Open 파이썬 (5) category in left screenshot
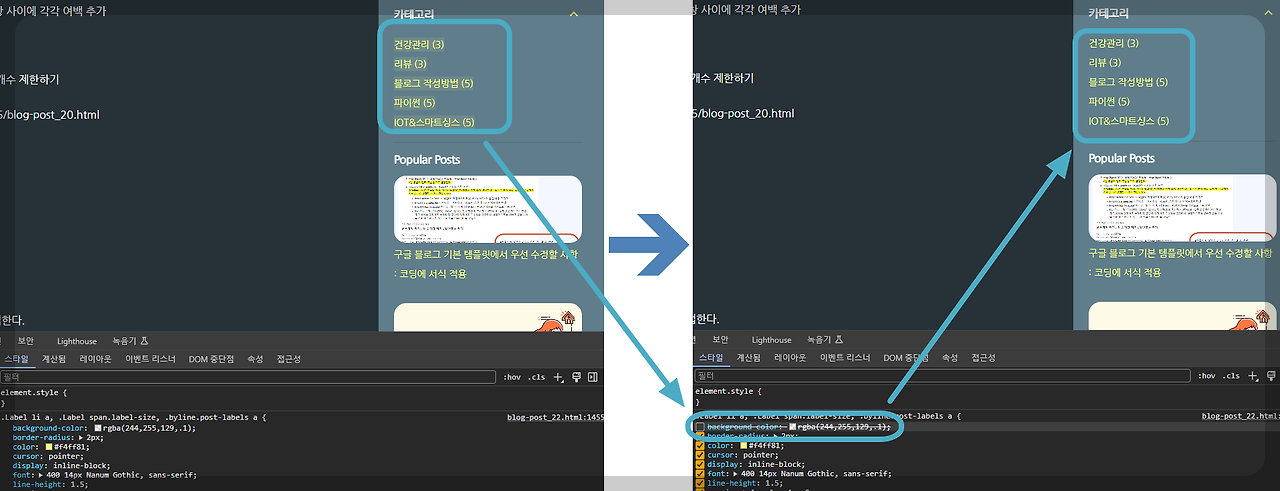Screen dimensions: 1280x491 click(x=414, y=103)
